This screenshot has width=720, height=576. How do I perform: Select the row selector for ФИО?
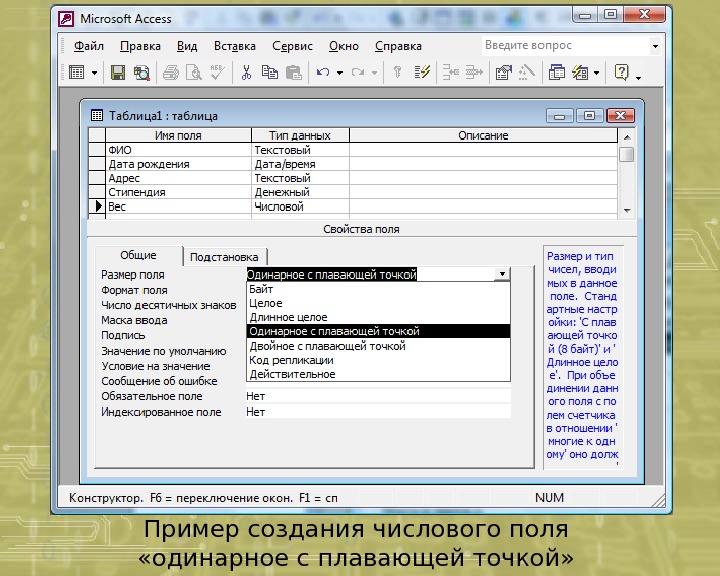point(97,150)
